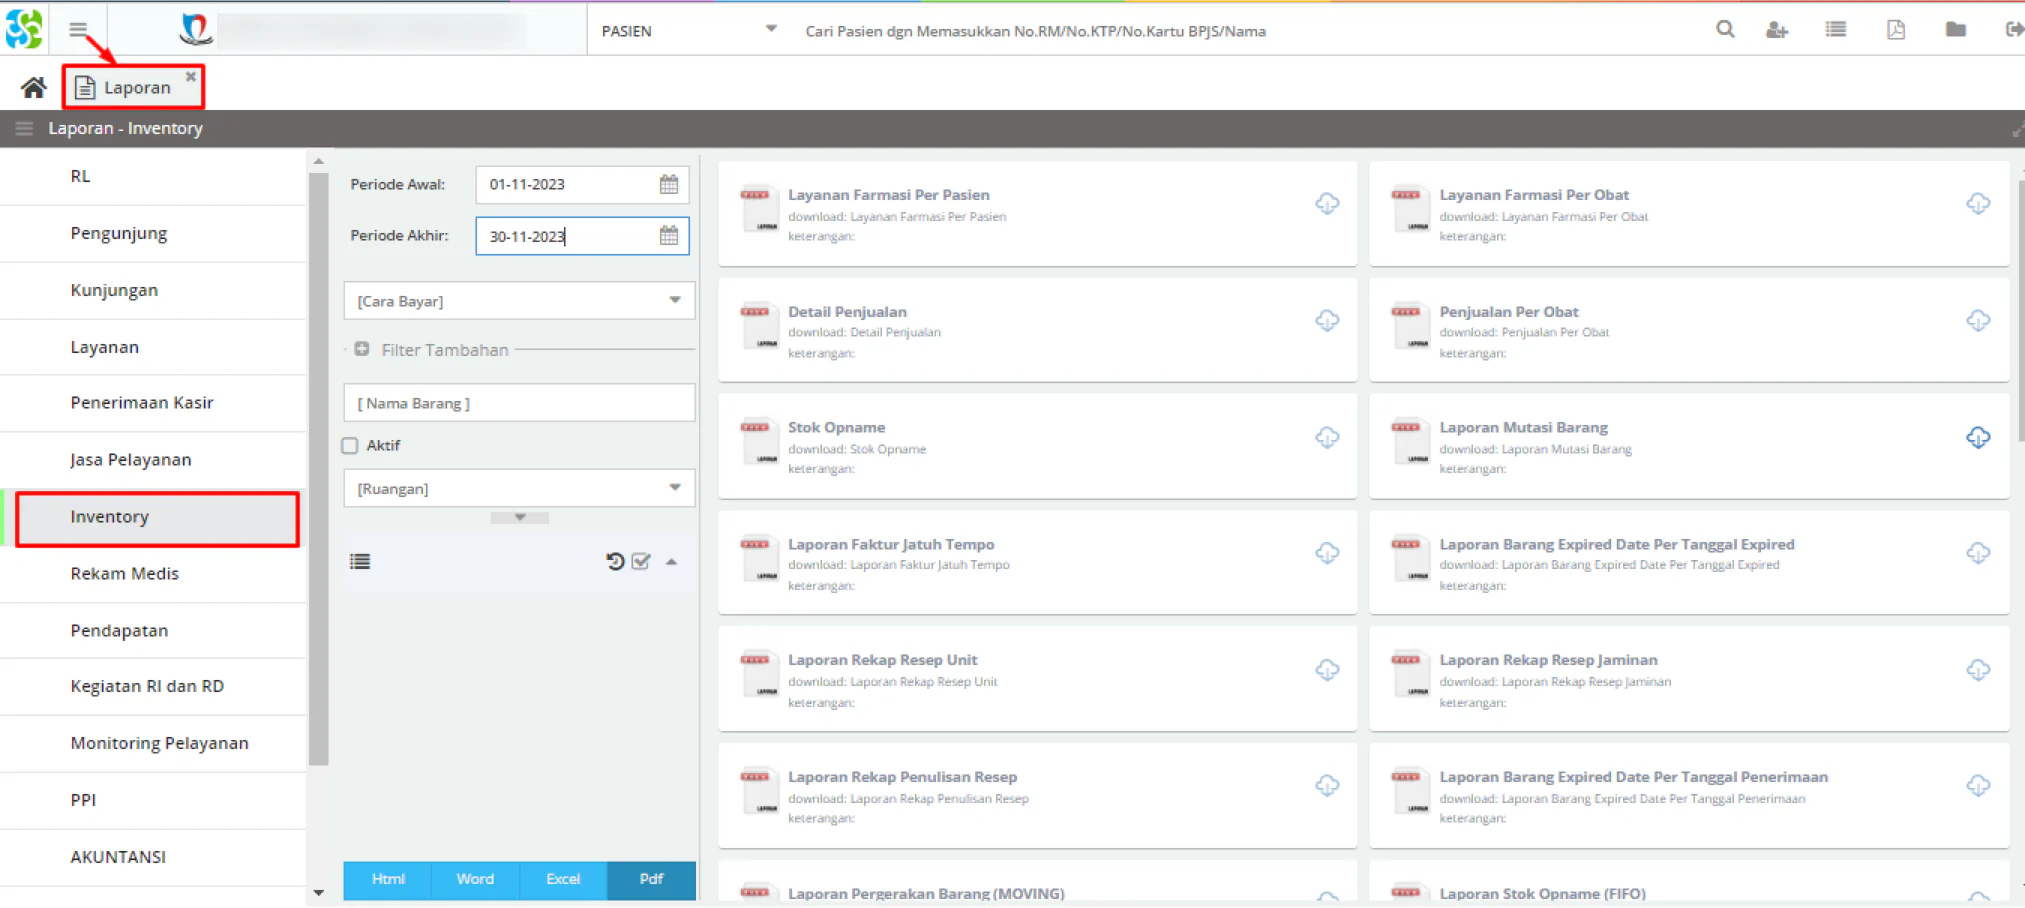Select AKUNTANSI report category
Image resolution: width=2025 pixels, height=908 pixels.
[153, 857]
